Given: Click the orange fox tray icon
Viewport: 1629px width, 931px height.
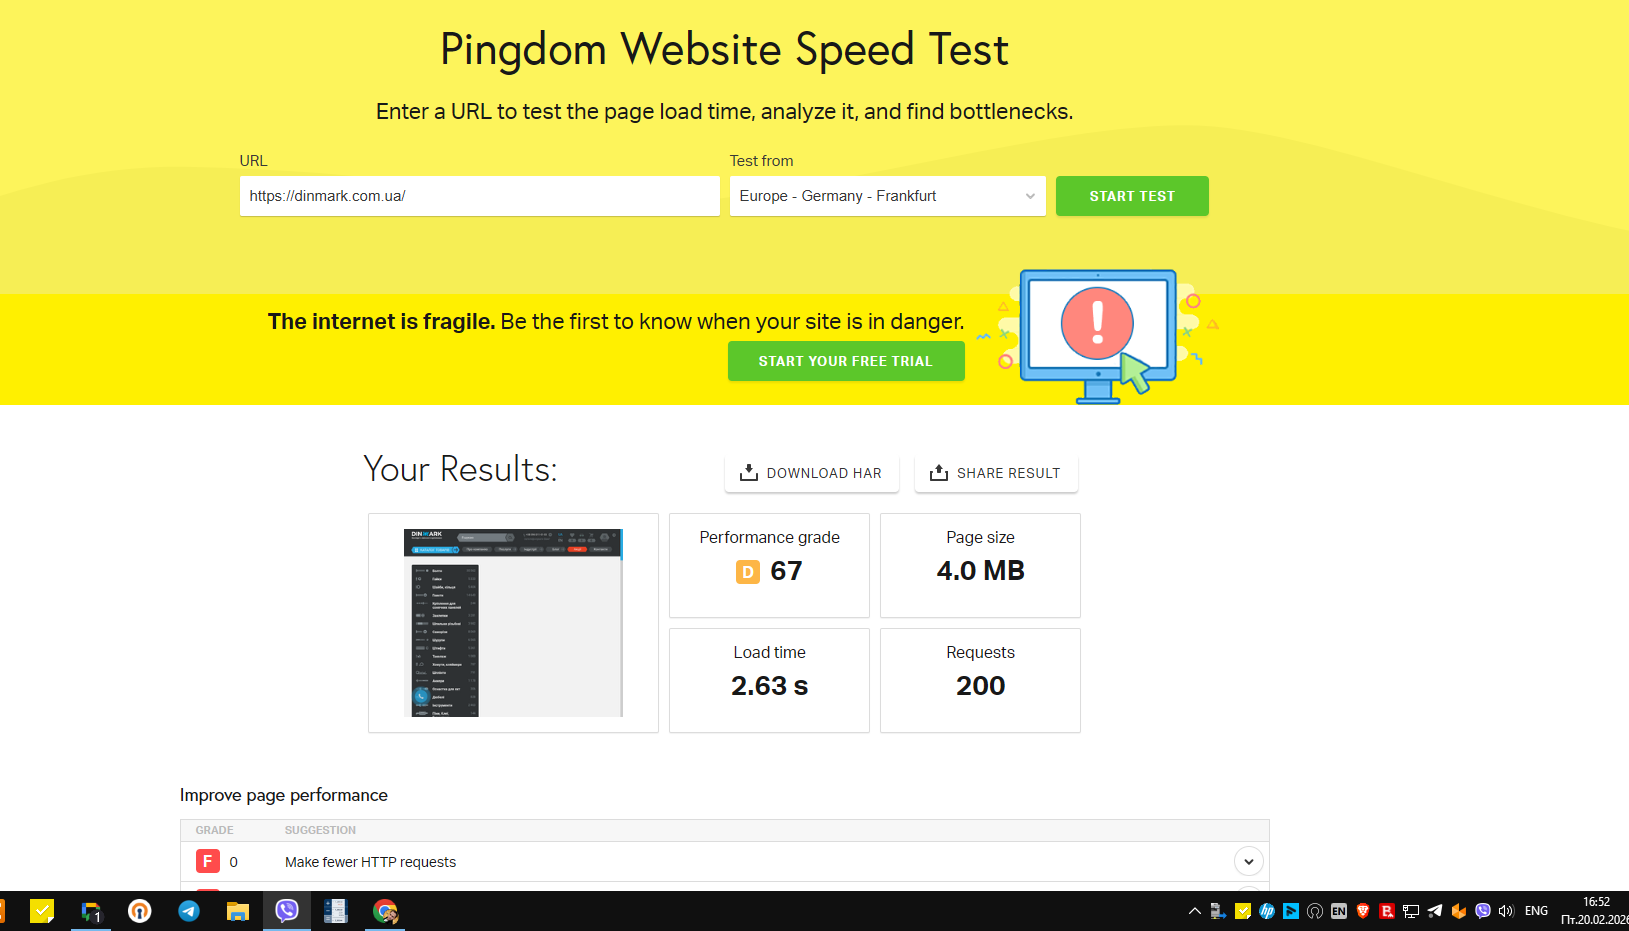Looking at the screenshot, I should point(1459,911).
